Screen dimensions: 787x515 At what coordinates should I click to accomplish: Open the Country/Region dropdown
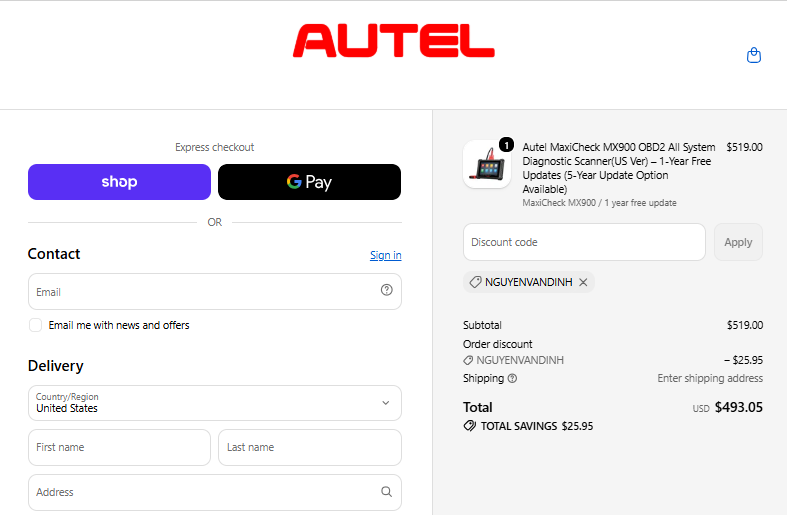pos(215,403)
